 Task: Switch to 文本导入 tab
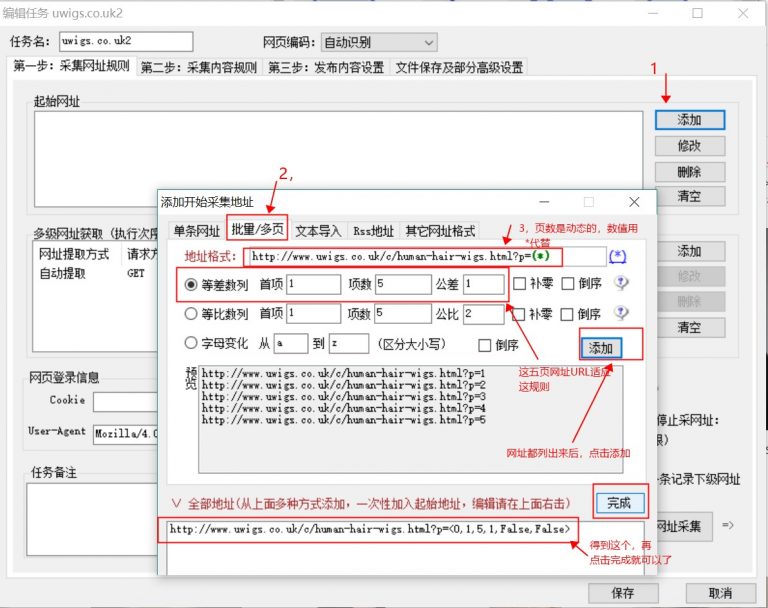coord(318,231)
